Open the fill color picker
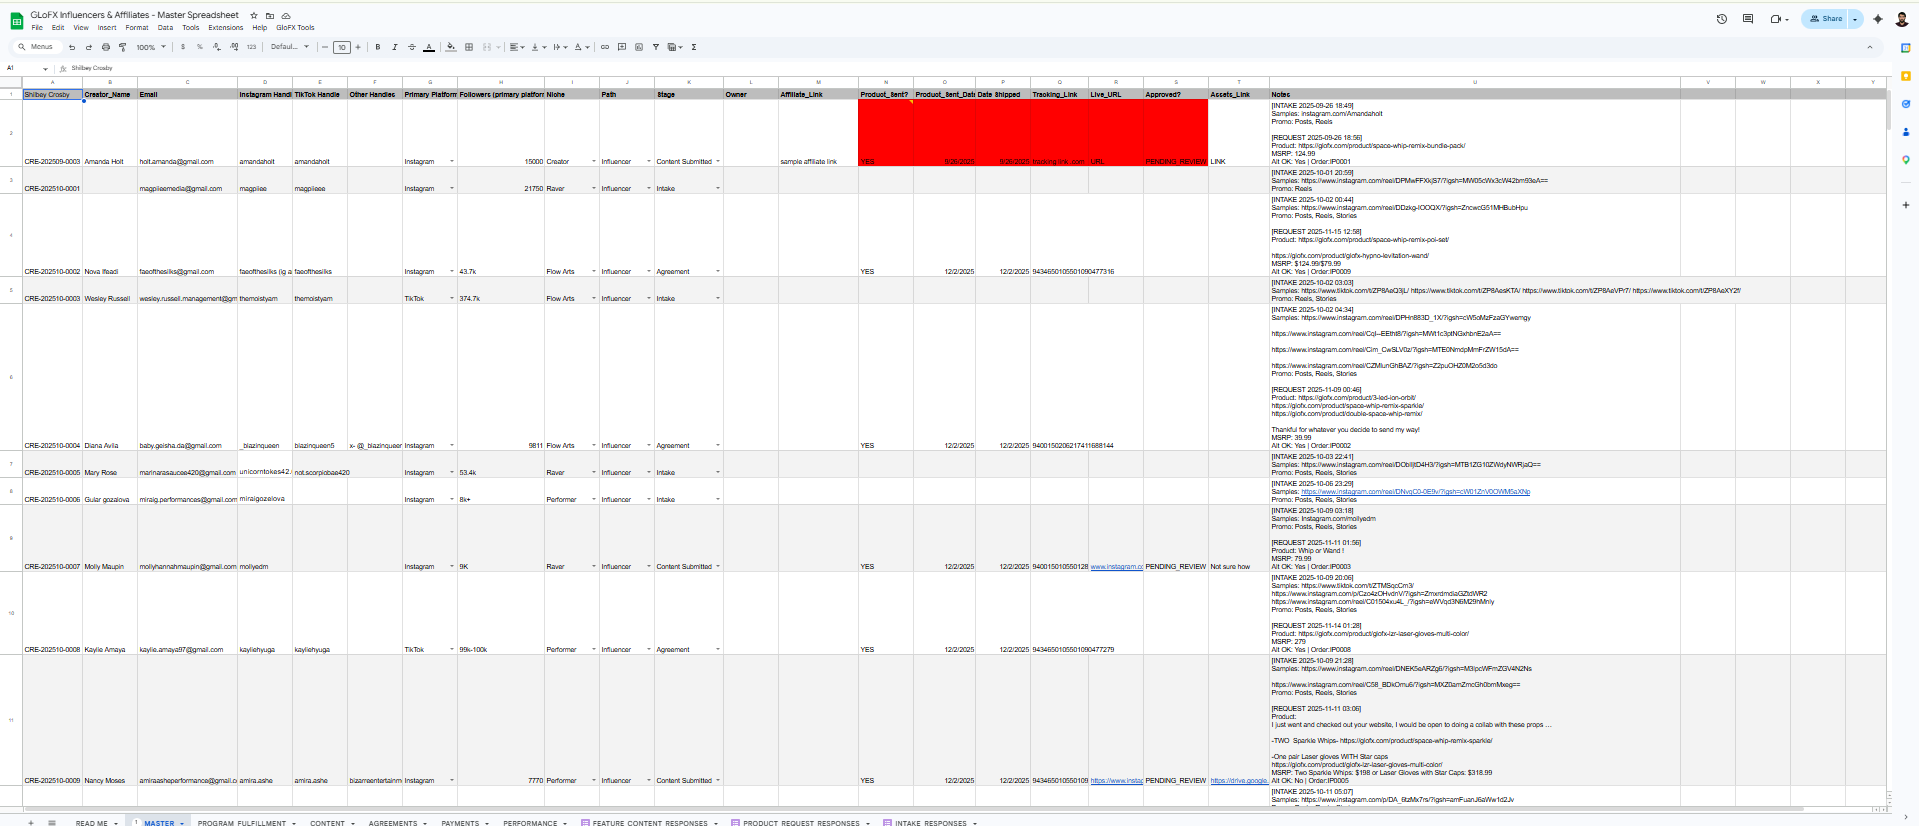 tap(451, 47)
